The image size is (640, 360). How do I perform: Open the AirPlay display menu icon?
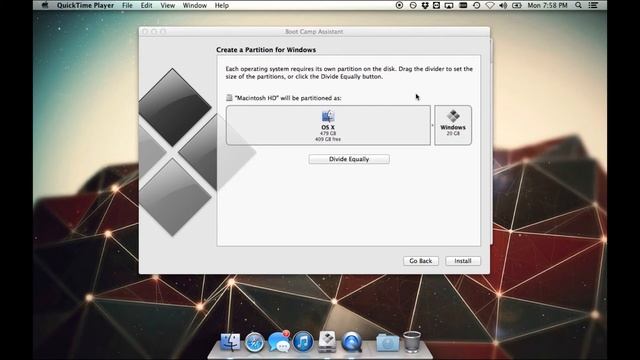tap(449, 5)
